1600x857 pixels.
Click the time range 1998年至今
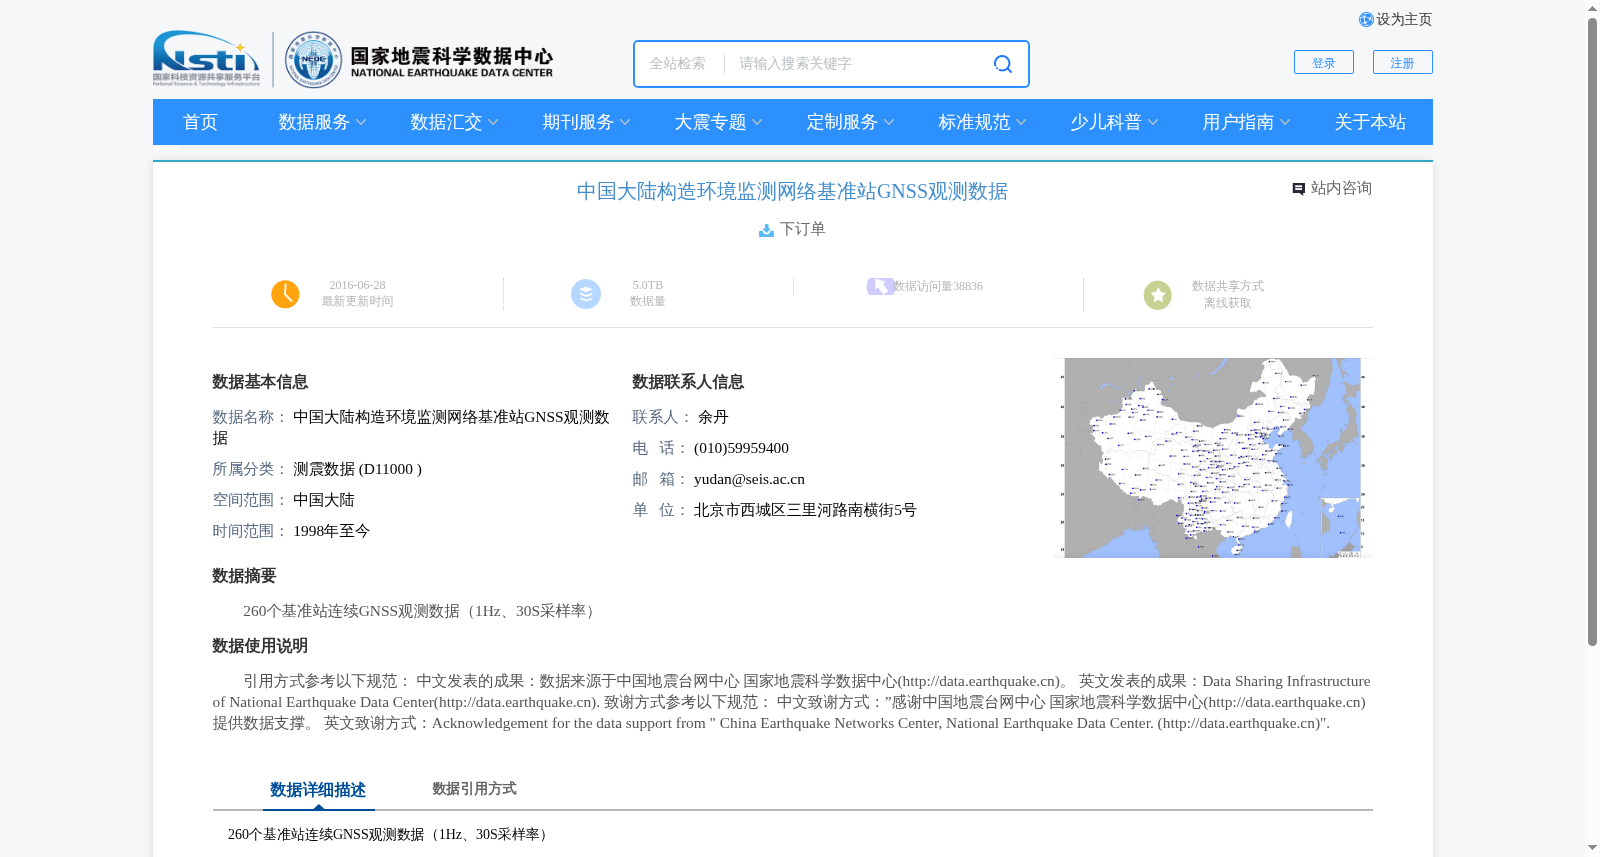pyautogui.click(x=331, y=531)
